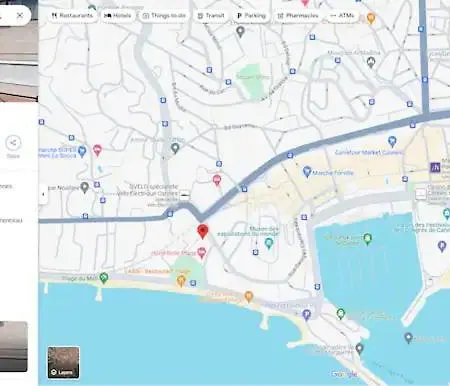Select the Transit filter chip
The image size is (450, 386).
(211, 16)
